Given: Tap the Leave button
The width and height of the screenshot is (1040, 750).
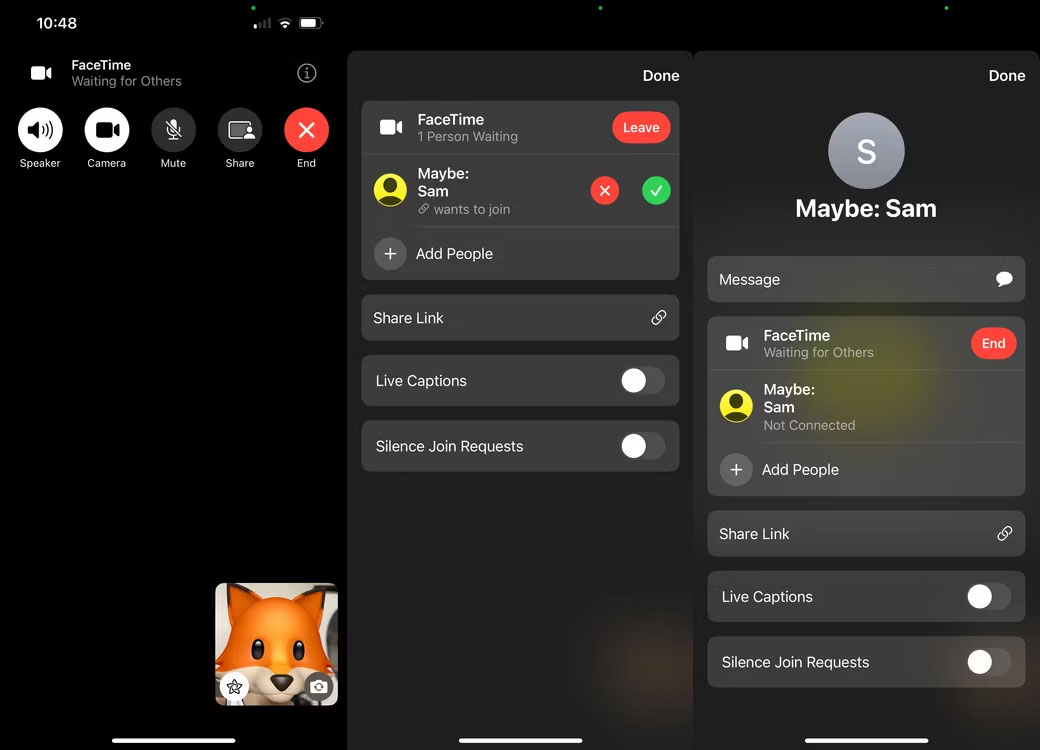Looking at the screenshot, I should 641,127.
